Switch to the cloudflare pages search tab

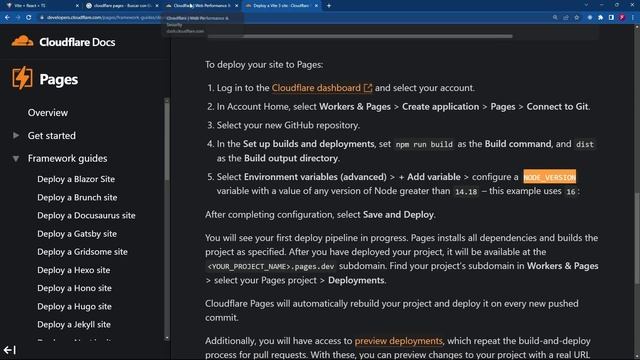pos(122,6)
